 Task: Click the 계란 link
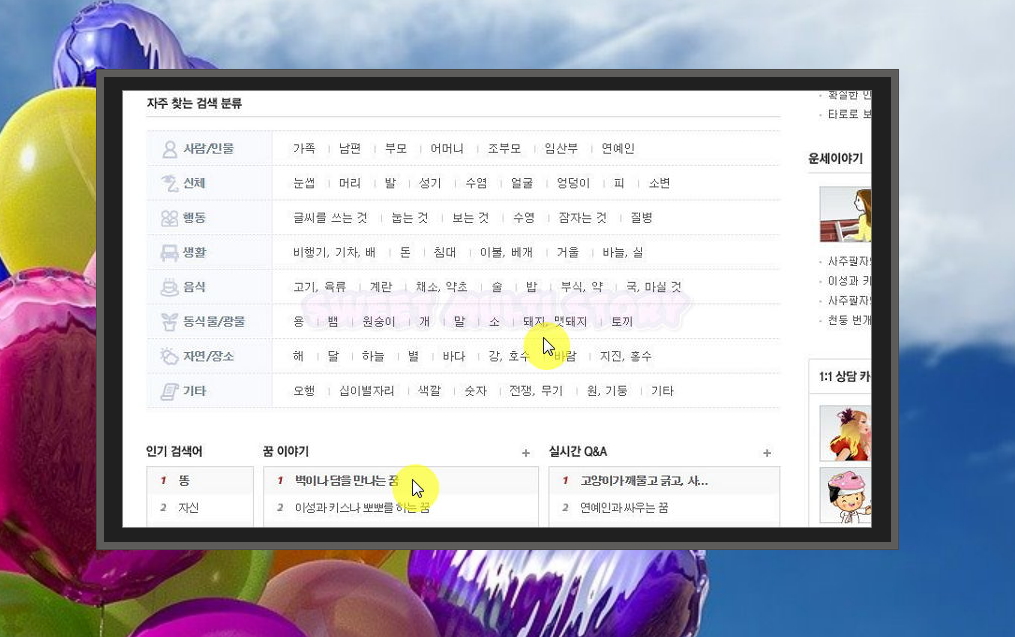click(x=381, y=287)
